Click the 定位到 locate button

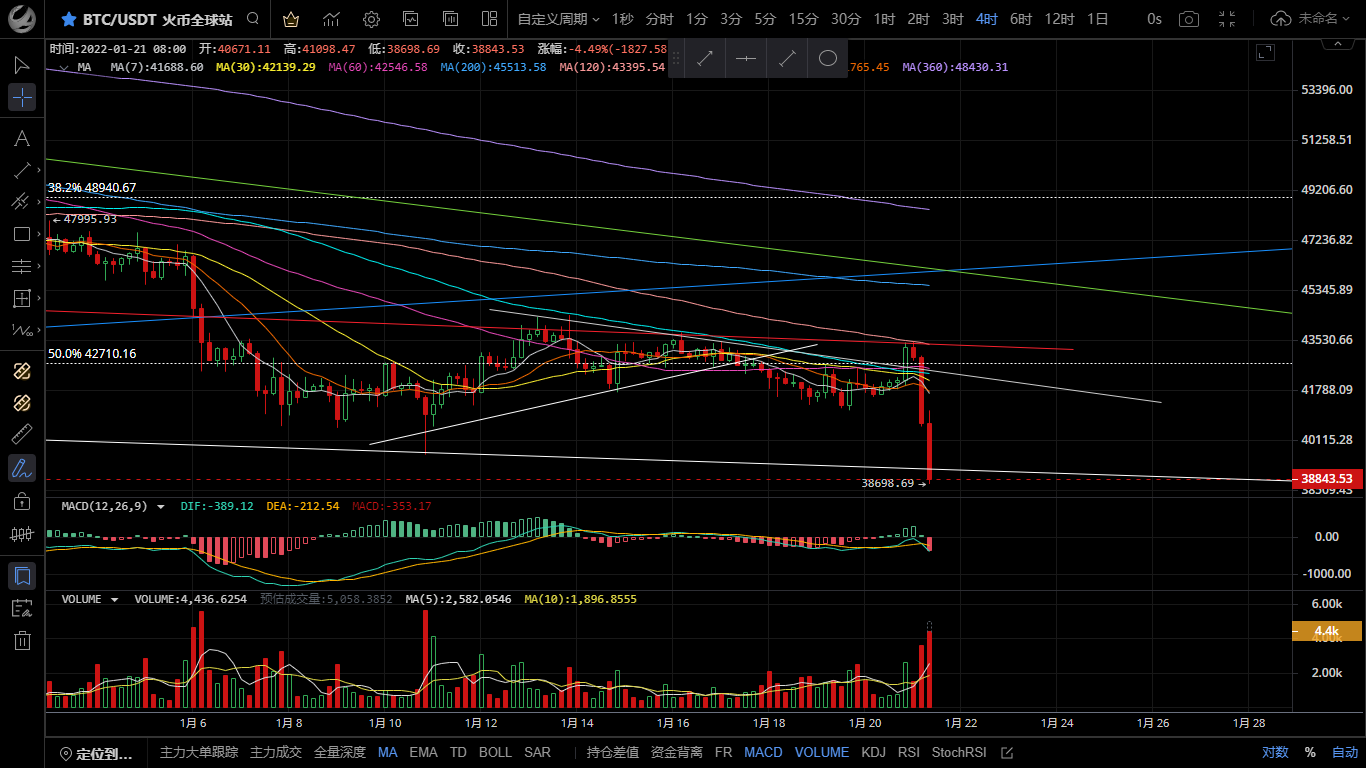pos(96,753)
